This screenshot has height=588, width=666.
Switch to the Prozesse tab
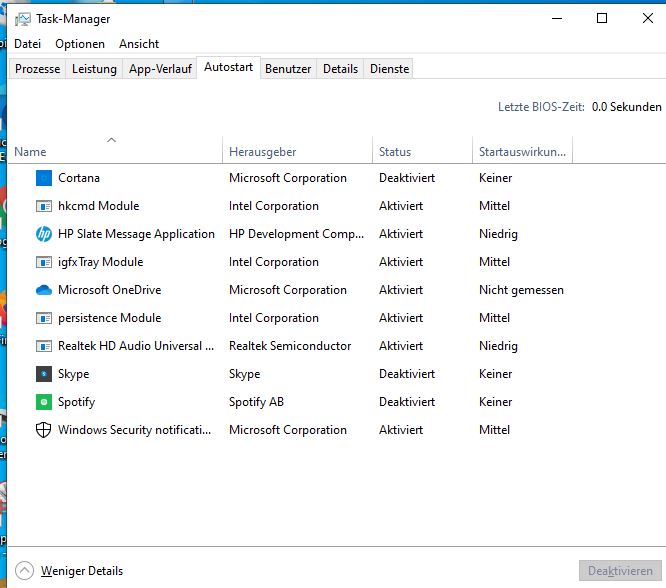[37, 69]
